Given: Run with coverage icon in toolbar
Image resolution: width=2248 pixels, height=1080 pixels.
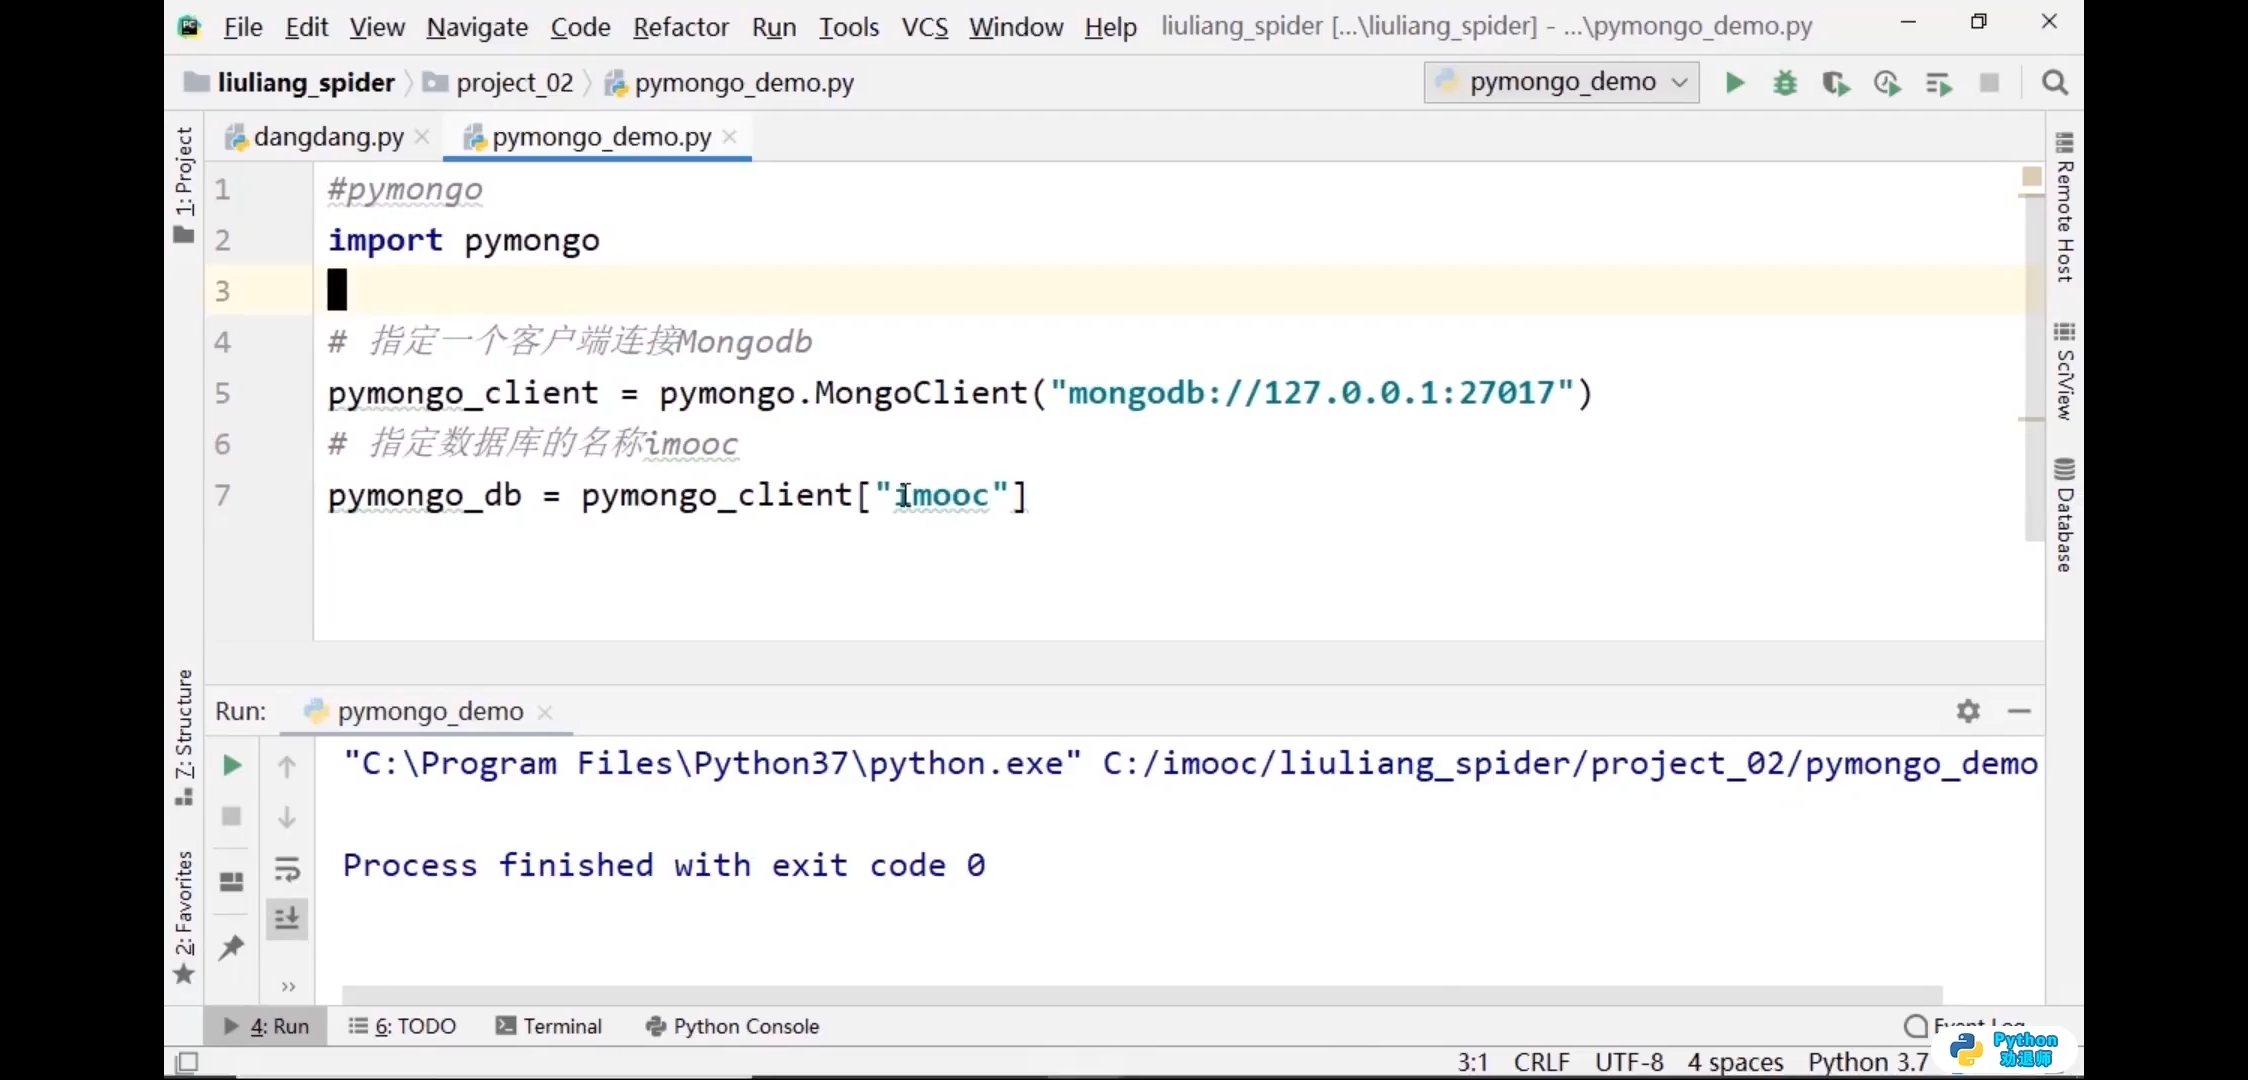Looking at the screenshot, I should pyautogui.click(x=1835, y=83).
